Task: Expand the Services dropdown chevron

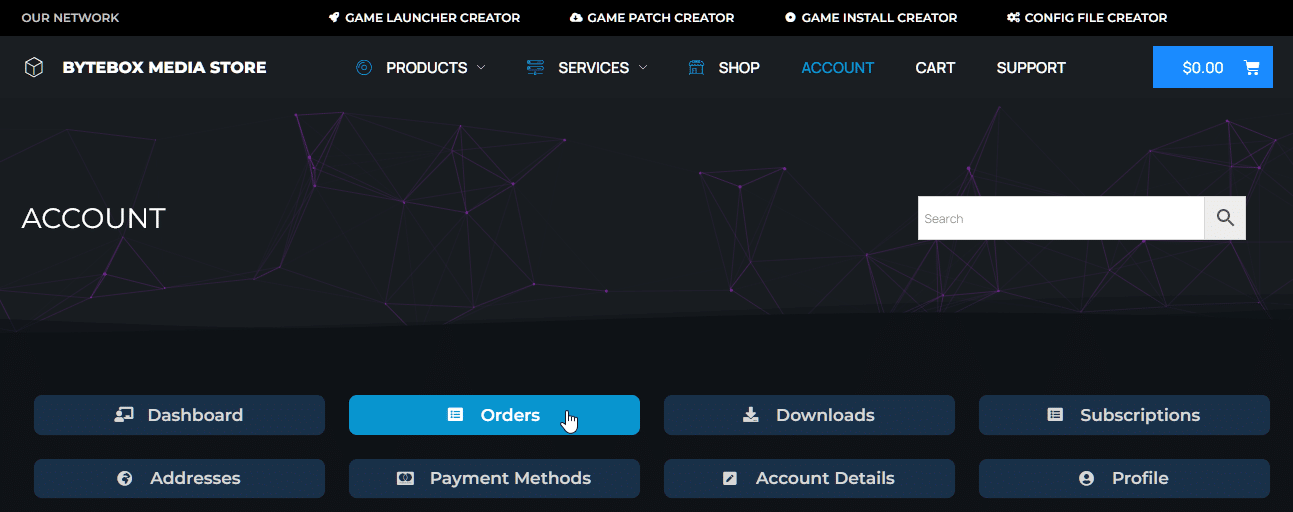Action: (643, 68)
